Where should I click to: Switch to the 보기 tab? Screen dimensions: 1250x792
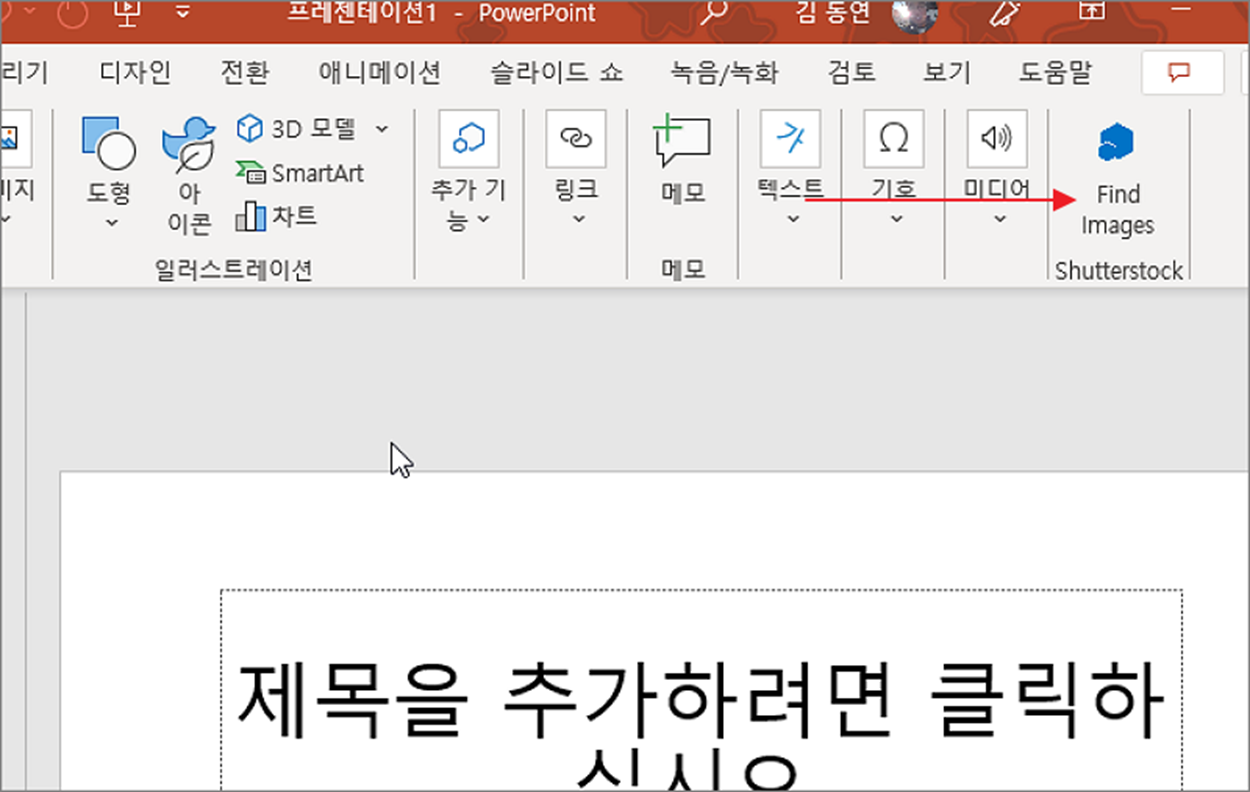click(x=947, y=72)
